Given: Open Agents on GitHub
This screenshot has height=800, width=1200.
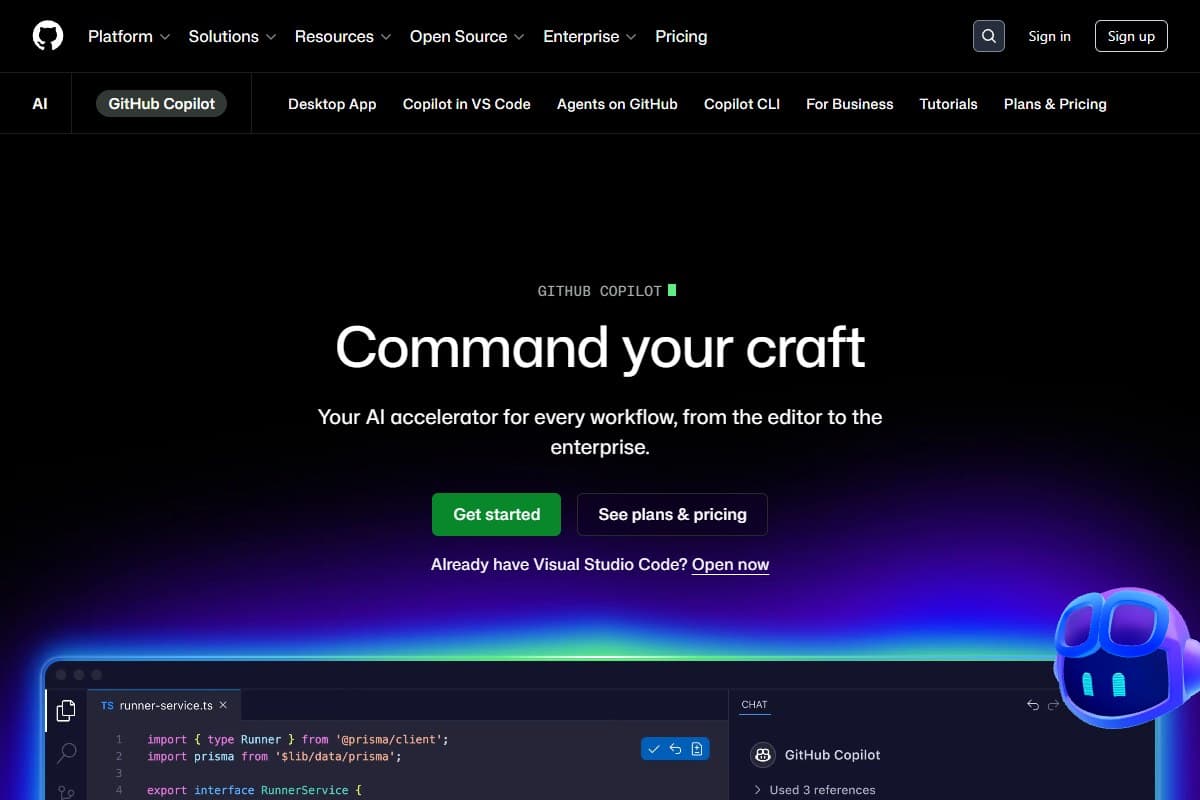Looking at the screenshot, I should [x=617, y=104].
